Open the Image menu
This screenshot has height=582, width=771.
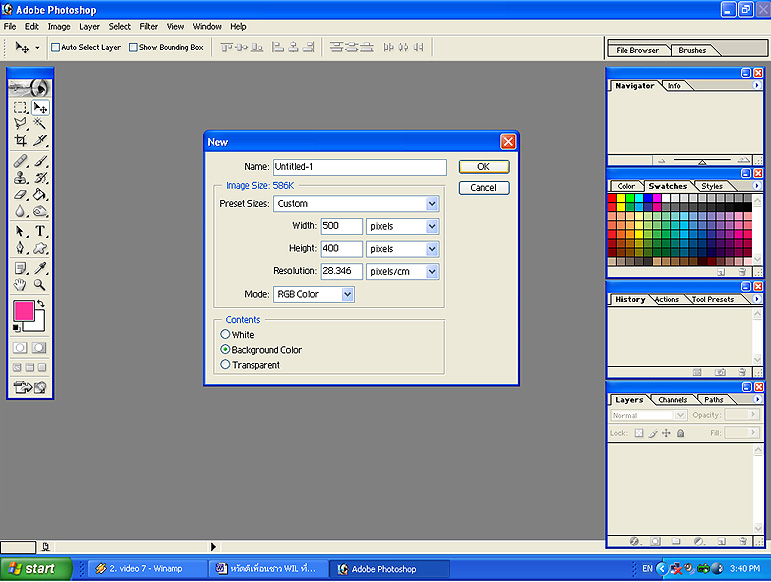(x=59, y=27)
